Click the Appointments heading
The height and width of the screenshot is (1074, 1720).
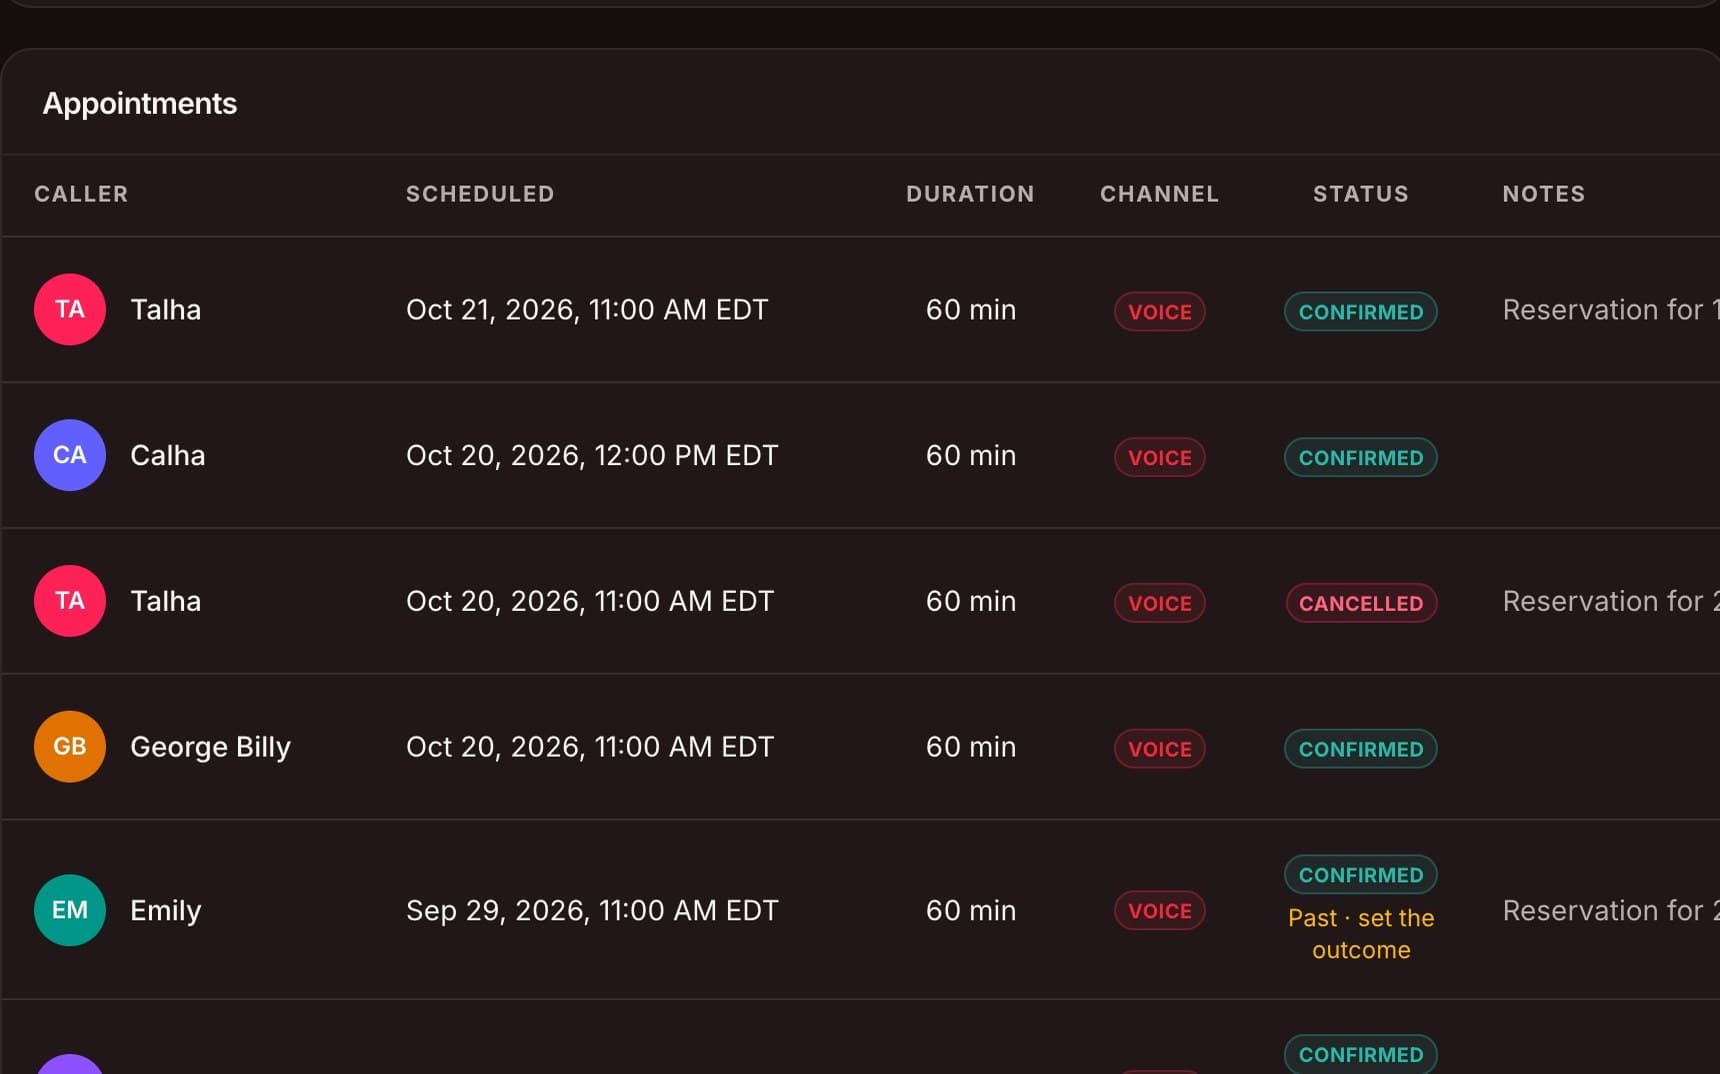pyautogui.click(x=140, y=104)
